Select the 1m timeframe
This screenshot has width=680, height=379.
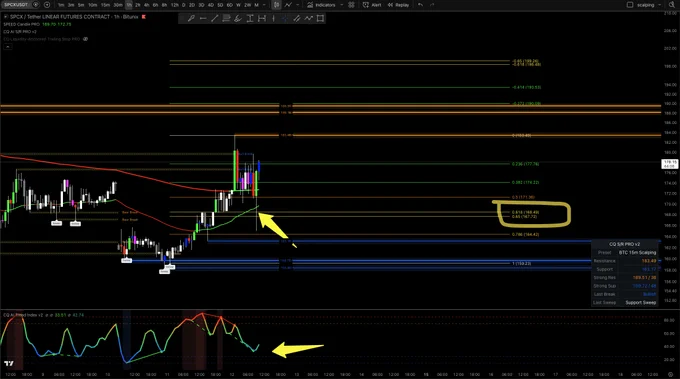click(61, 5)
